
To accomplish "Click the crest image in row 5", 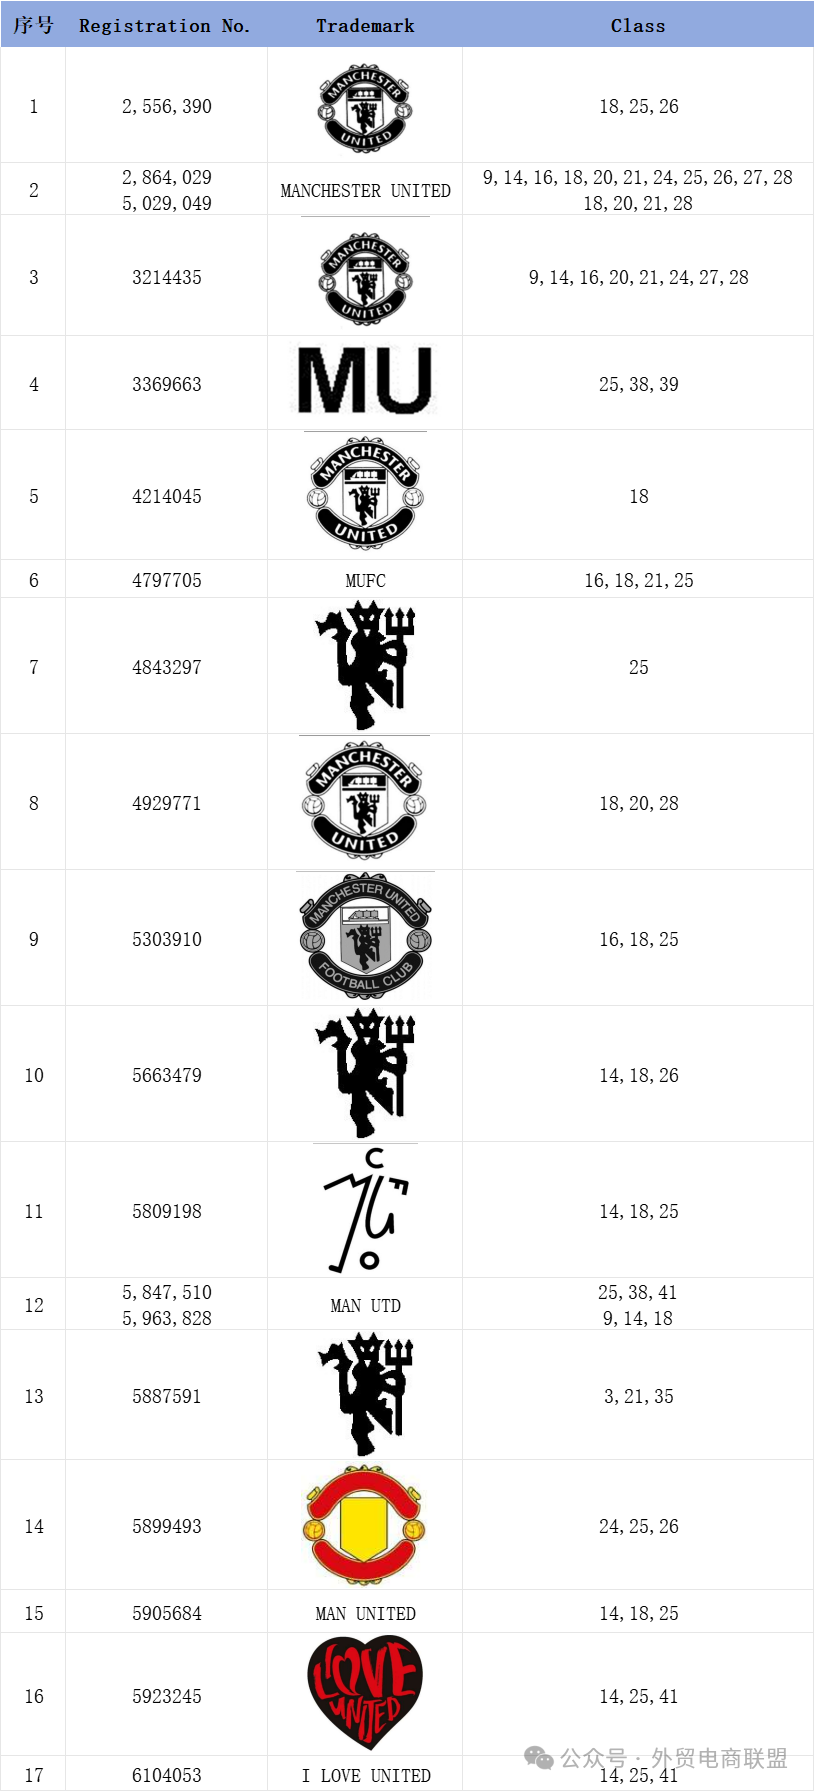I will point(365,493).
